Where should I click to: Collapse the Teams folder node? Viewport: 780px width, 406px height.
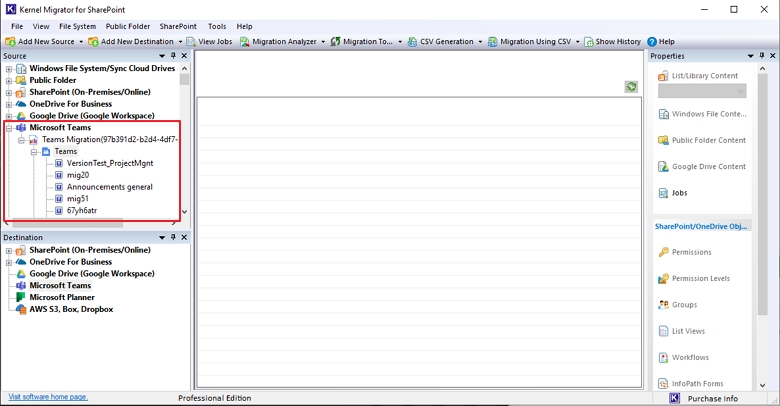tap(34, 152)
